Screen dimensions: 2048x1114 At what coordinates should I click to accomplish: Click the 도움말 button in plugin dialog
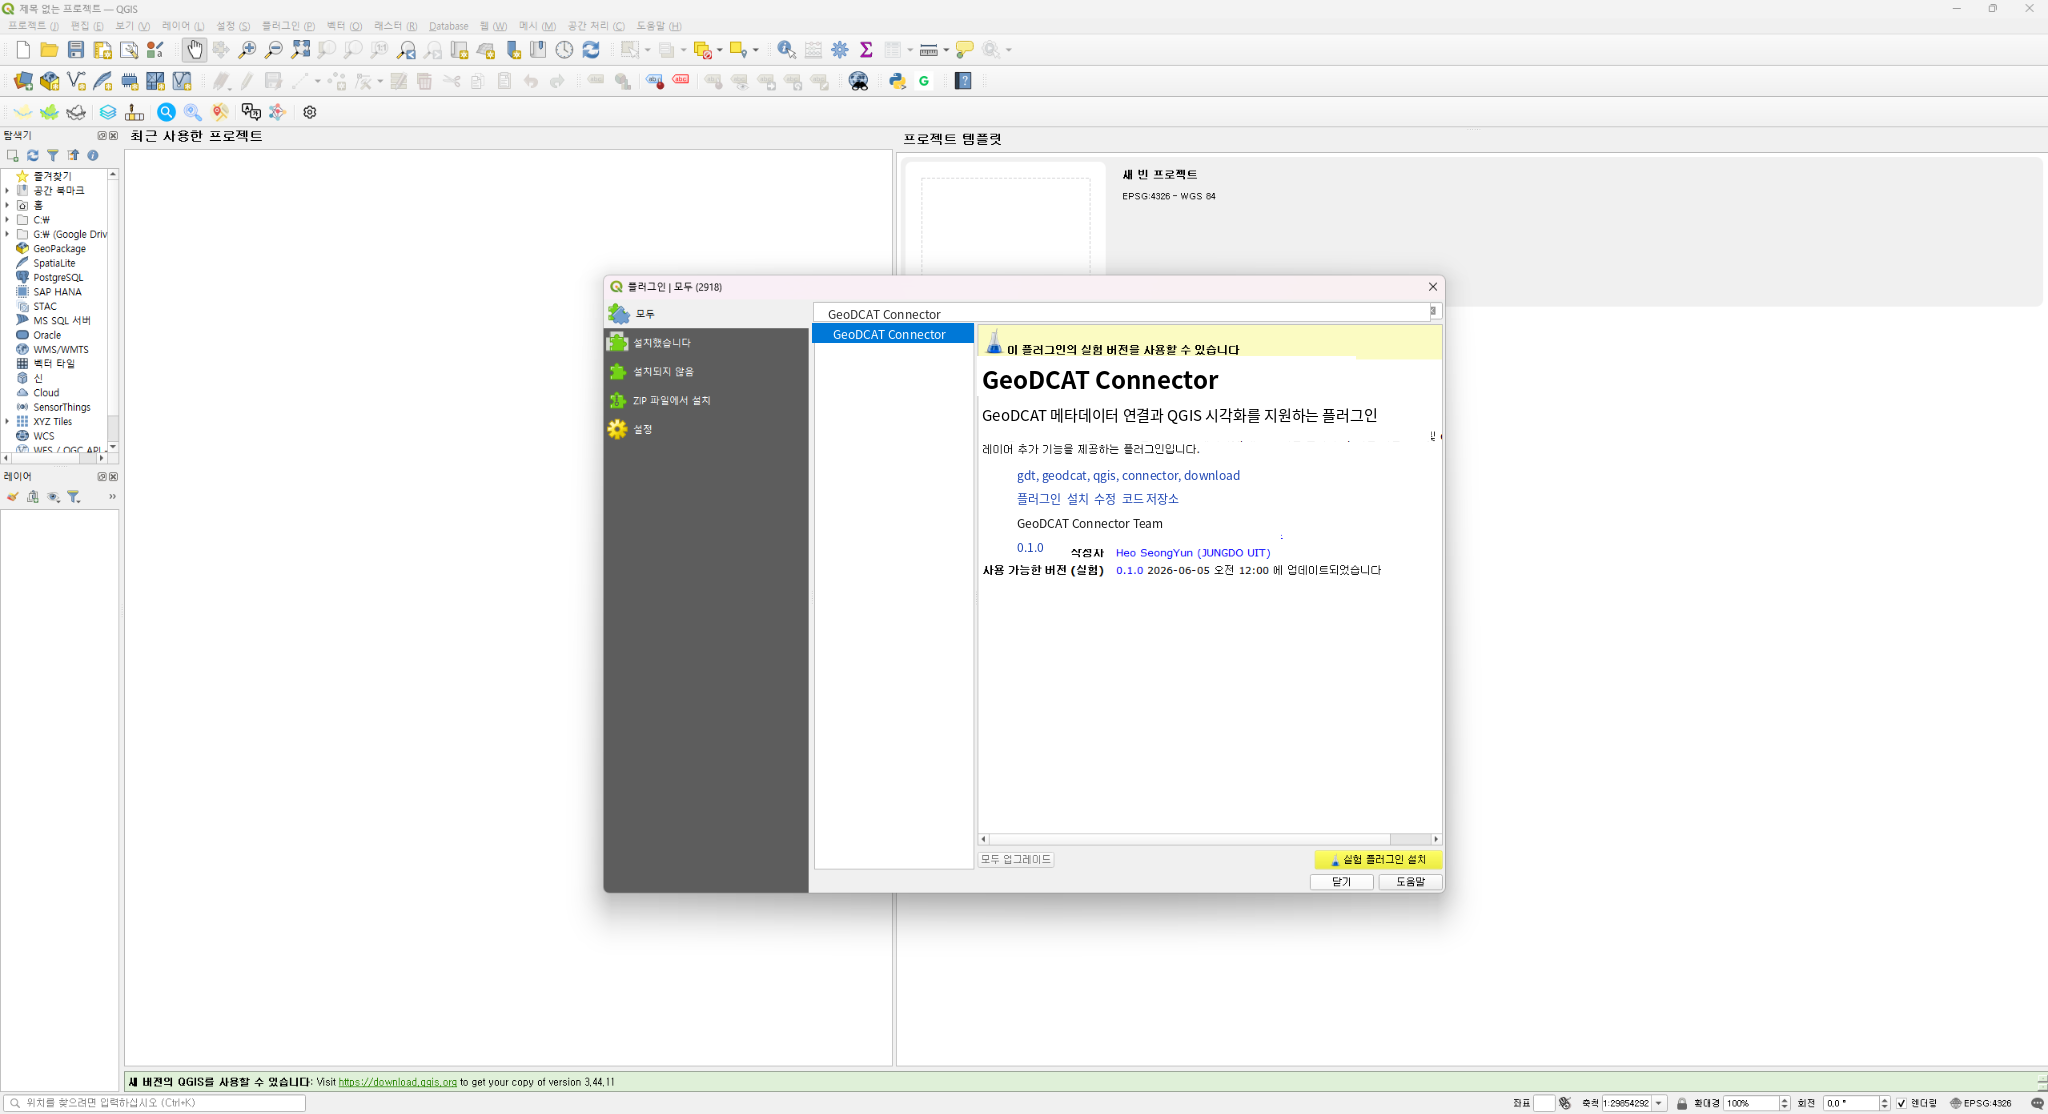pyautogui.click(x=1410, y=882)
